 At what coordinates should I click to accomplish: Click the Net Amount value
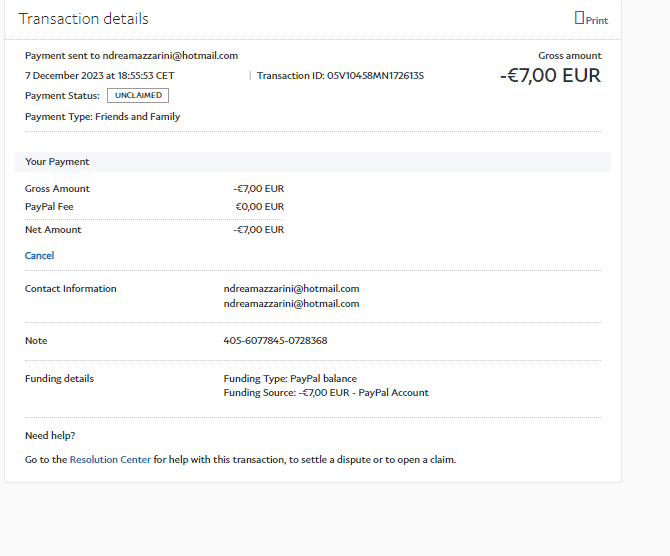(259, 230)
